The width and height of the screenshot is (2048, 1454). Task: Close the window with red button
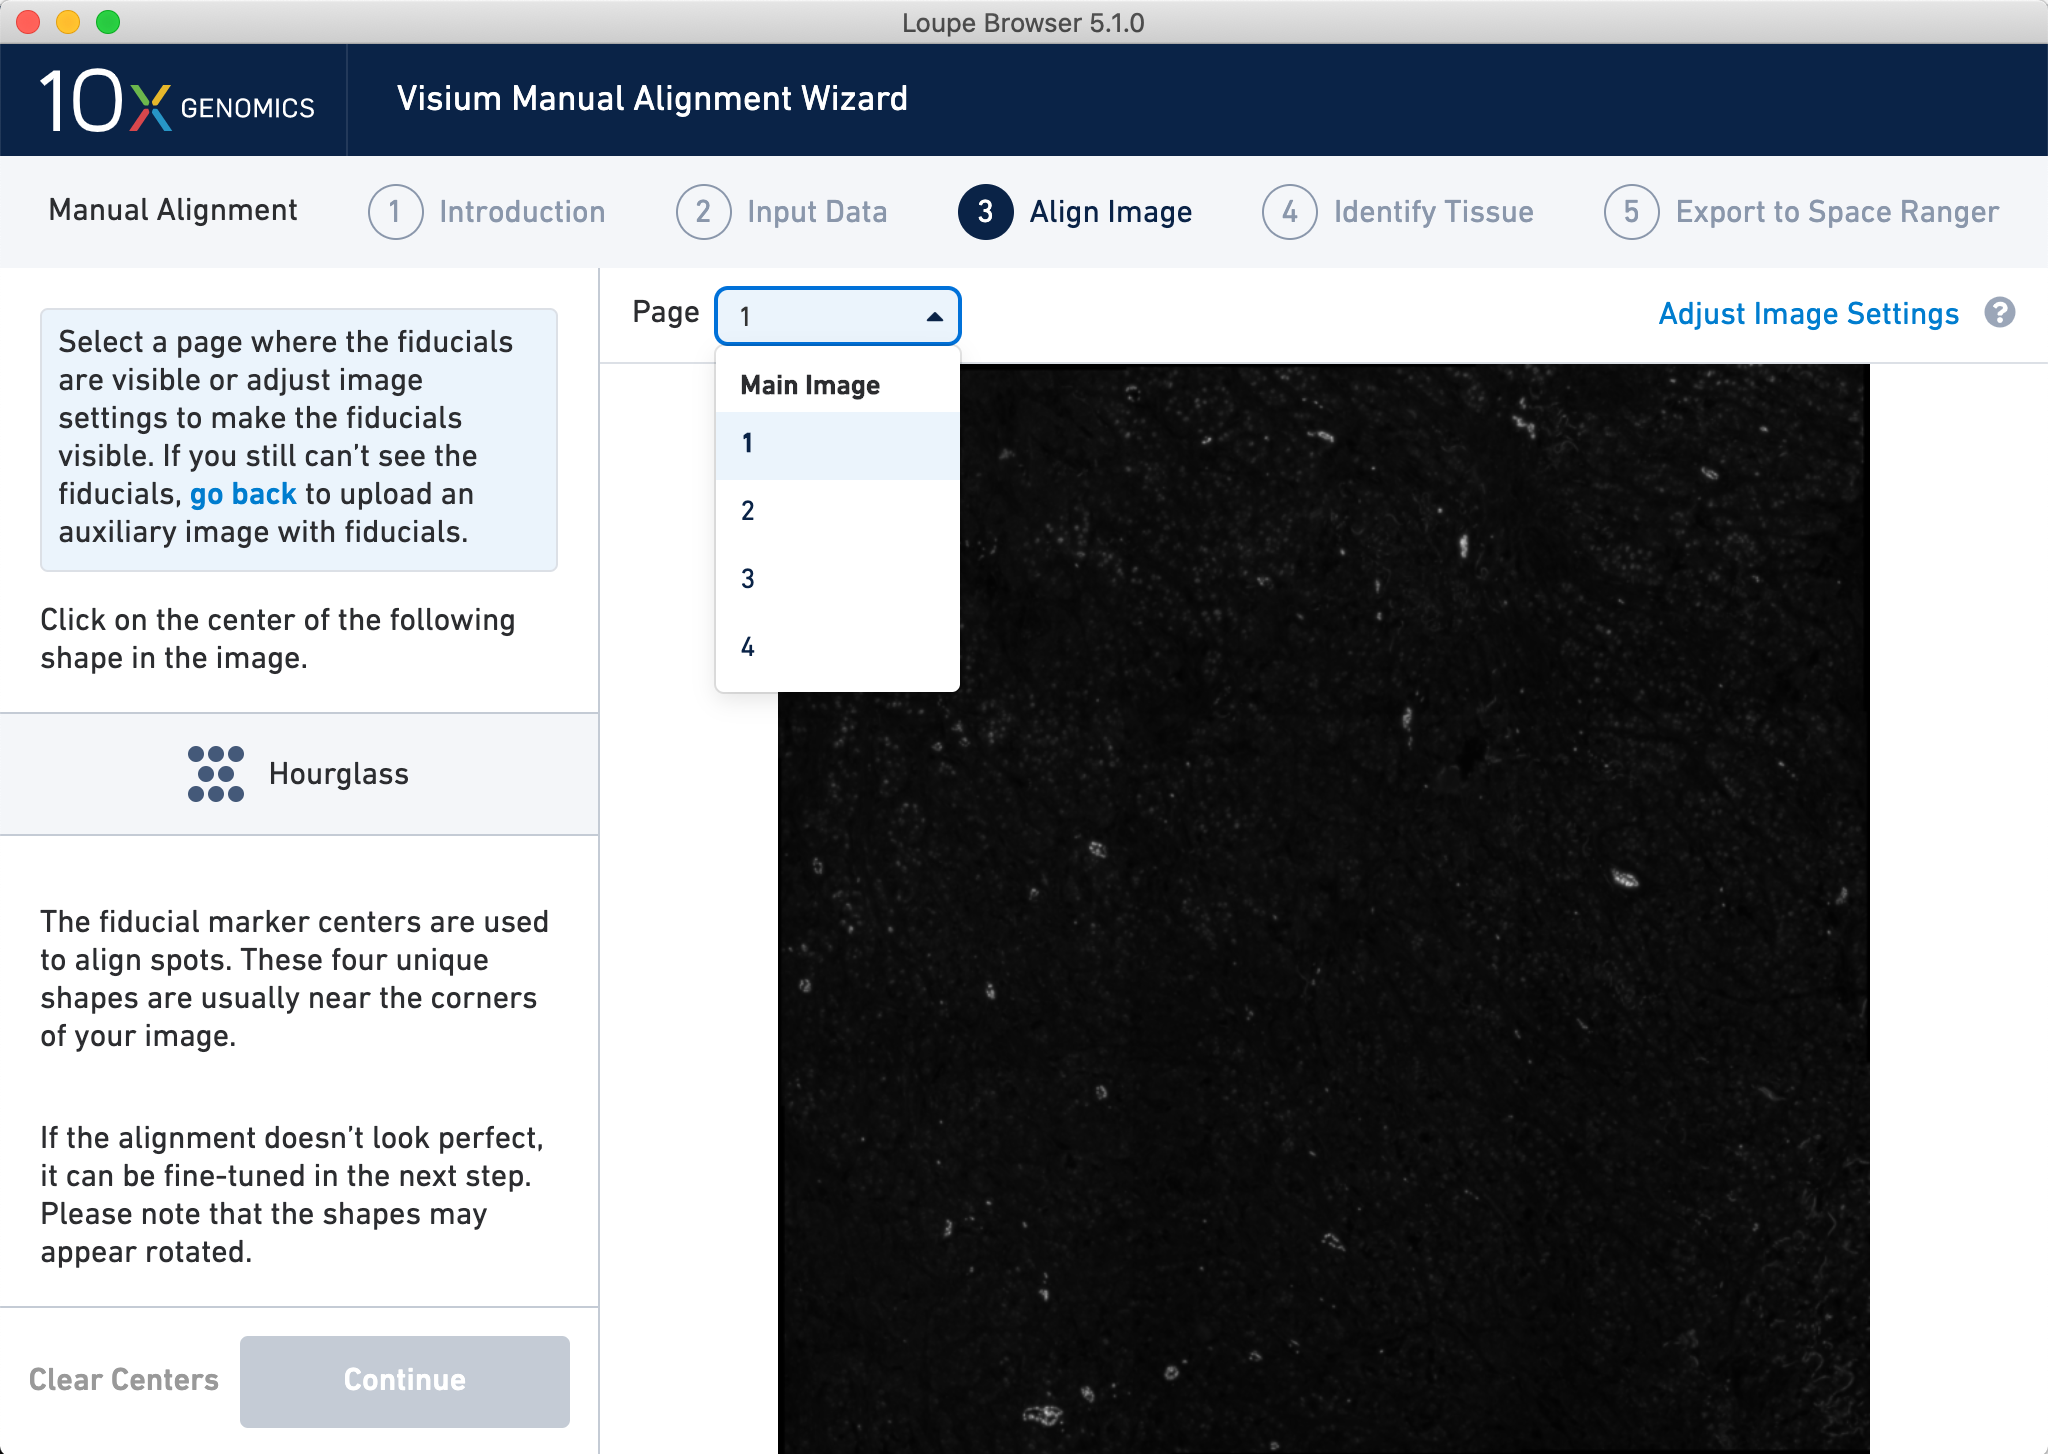point(28,22)
